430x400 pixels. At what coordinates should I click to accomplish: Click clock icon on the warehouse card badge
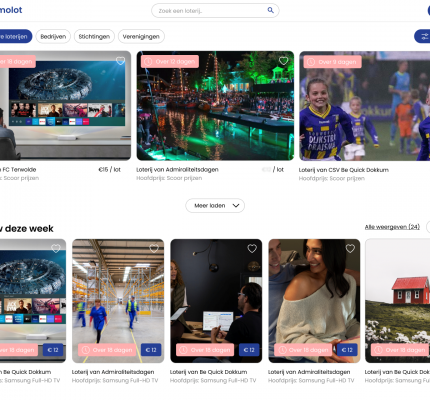pos(85,350)
